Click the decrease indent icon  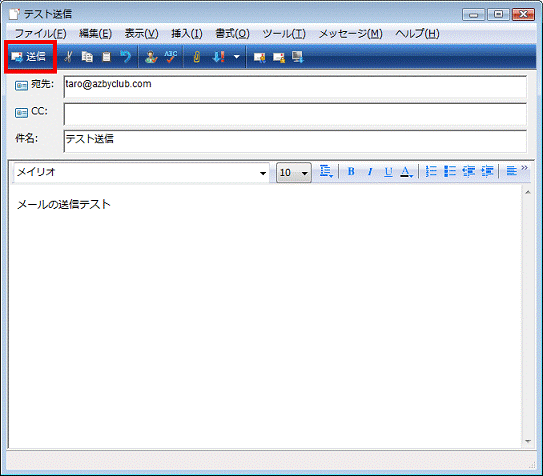click(x=469, y=171)
